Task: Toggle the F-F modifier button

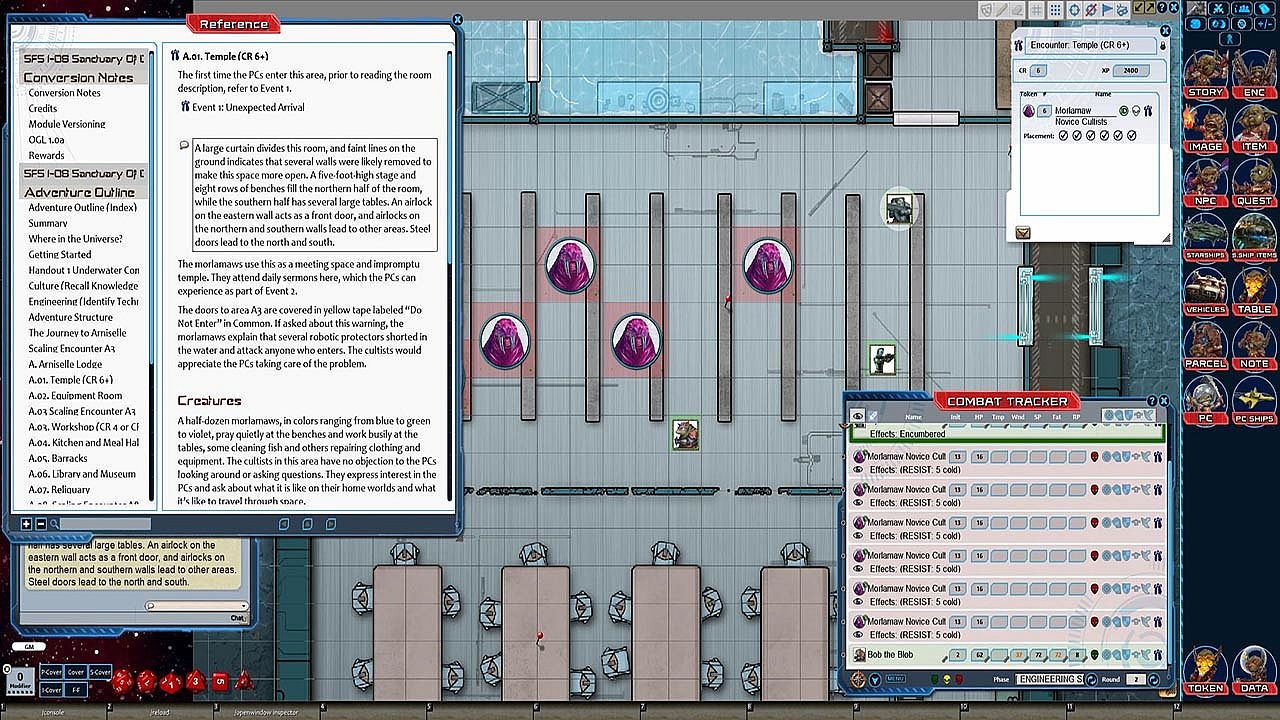Action: [75, 689]
